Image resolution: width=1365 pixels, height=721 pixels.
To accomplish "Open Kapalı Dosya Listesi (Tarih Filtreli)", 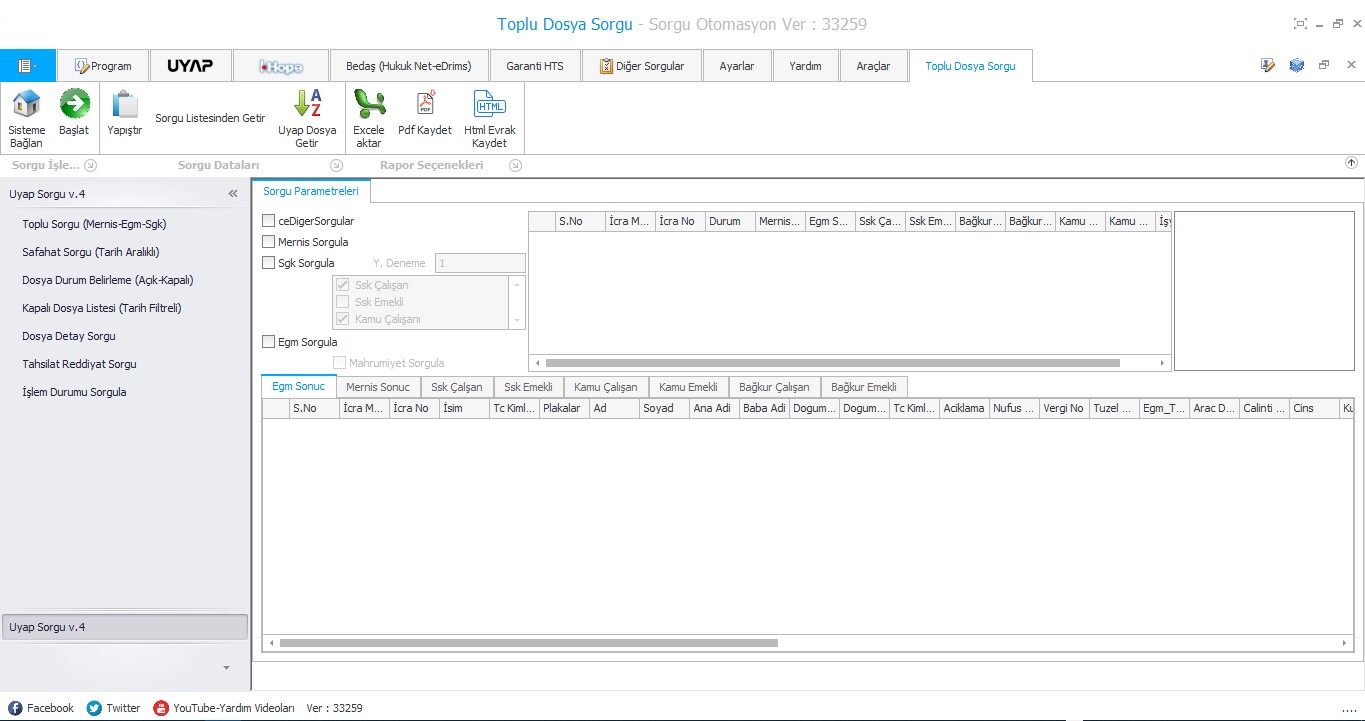I will point(102,308).
